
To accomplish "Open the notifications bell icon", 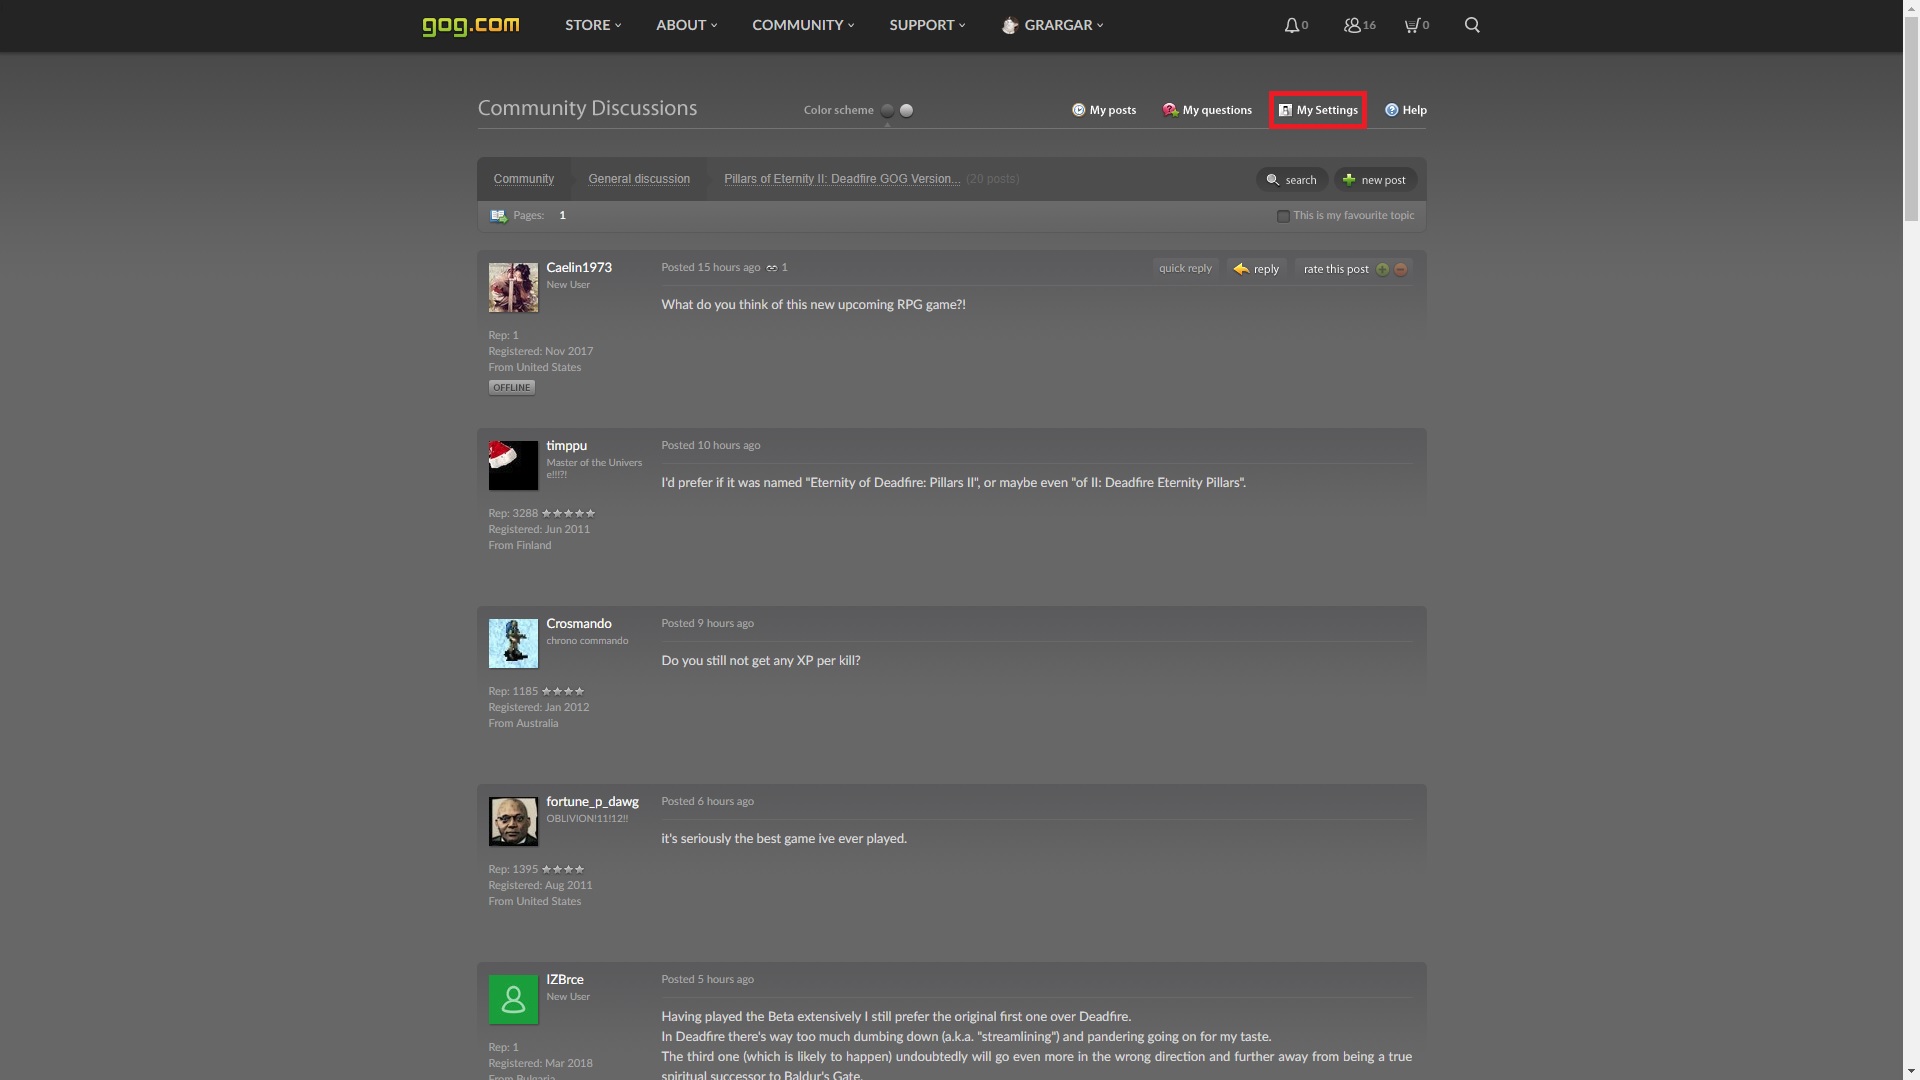I will tap(1292, 25).
